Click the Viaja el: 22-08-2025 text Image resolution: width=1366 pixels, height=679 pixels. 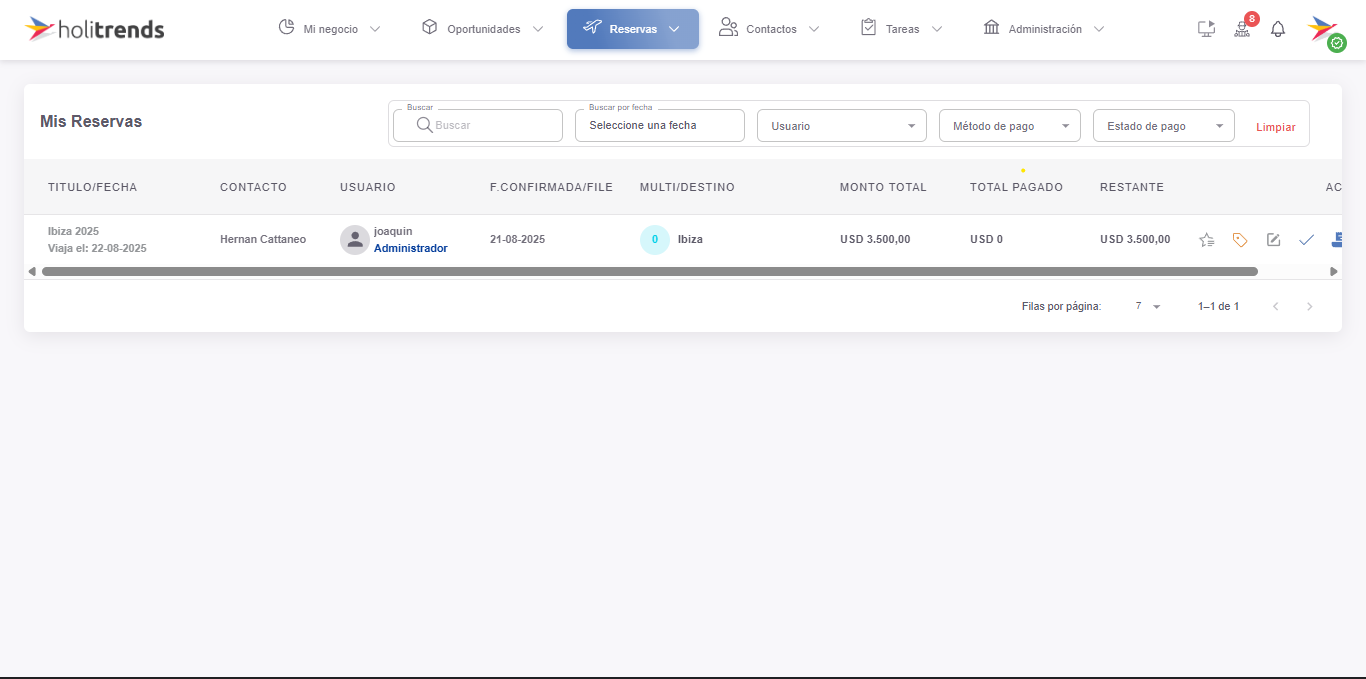pyautogui.click(x=97, y=248)
